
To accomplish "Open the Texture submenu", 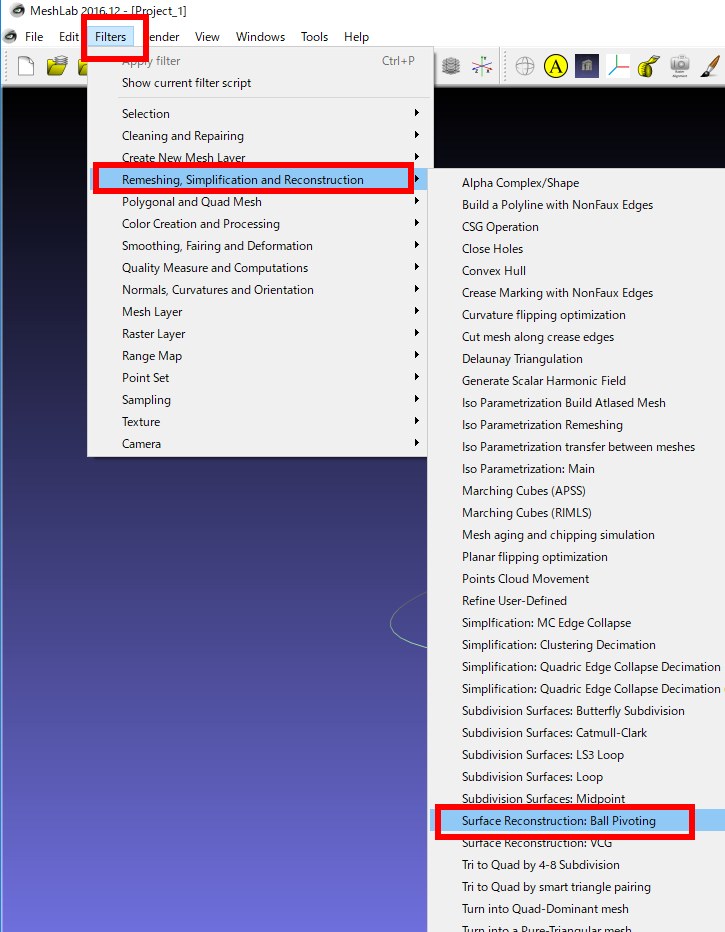I will [x=257, y=421].
